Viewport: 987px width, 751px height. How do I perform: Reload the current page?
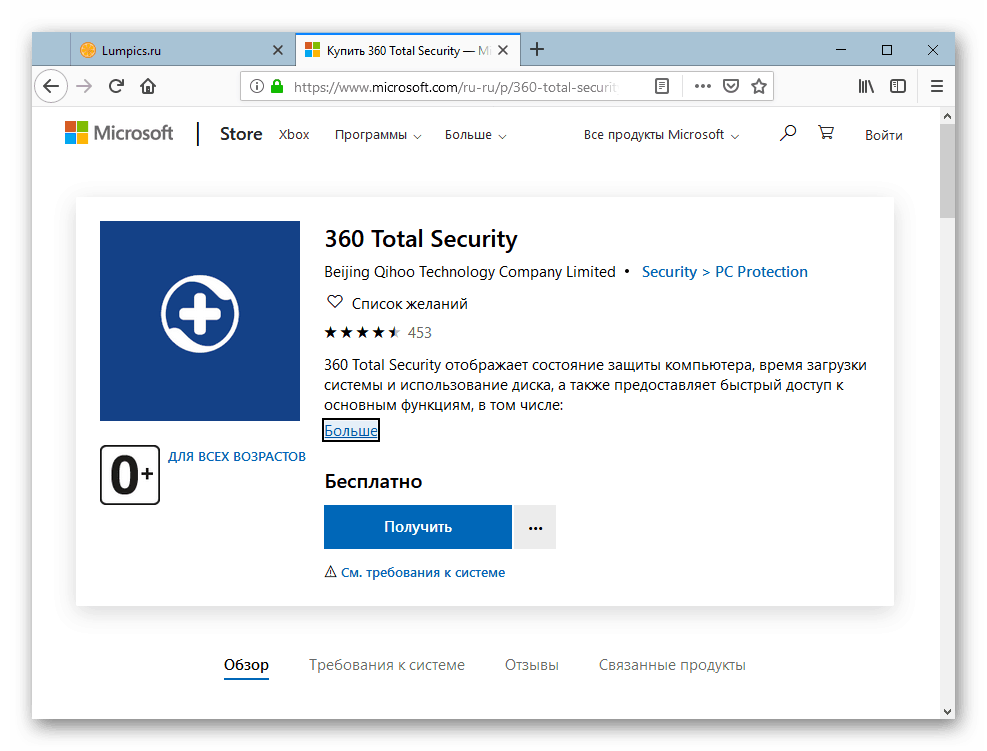pos(116,86)
